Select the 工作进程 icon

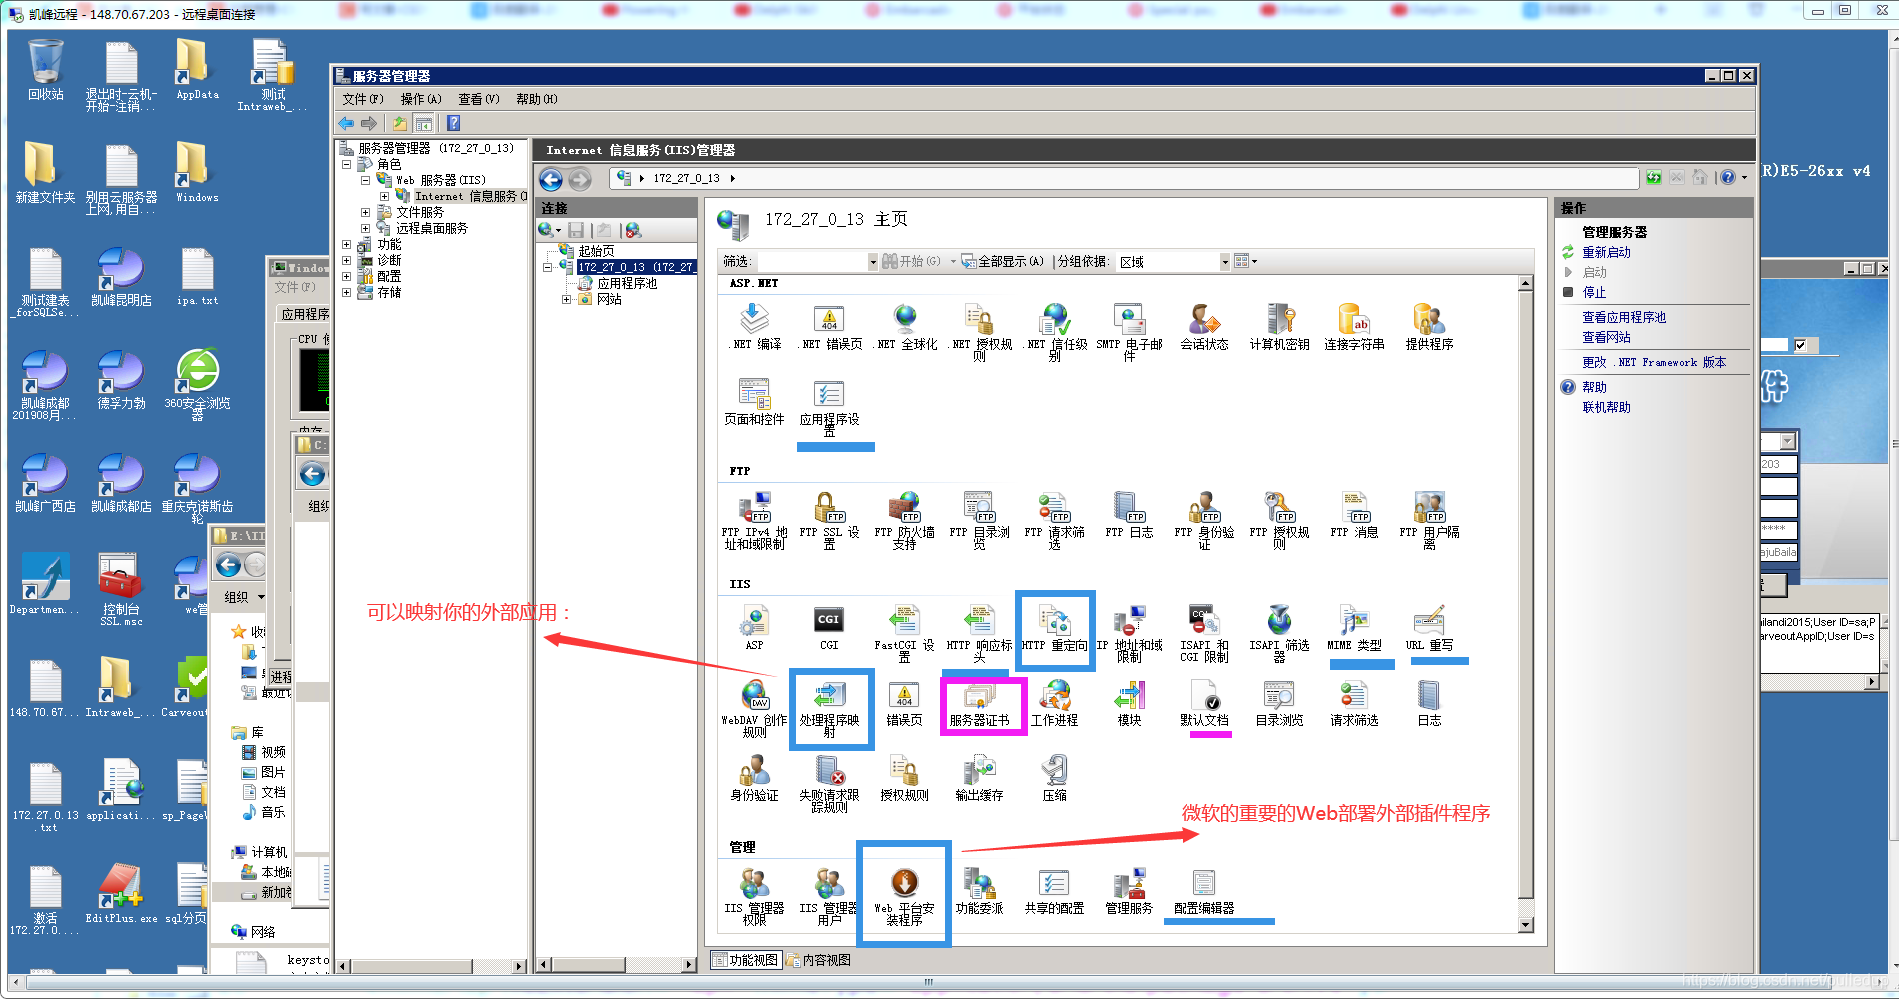coord(1054,704)
